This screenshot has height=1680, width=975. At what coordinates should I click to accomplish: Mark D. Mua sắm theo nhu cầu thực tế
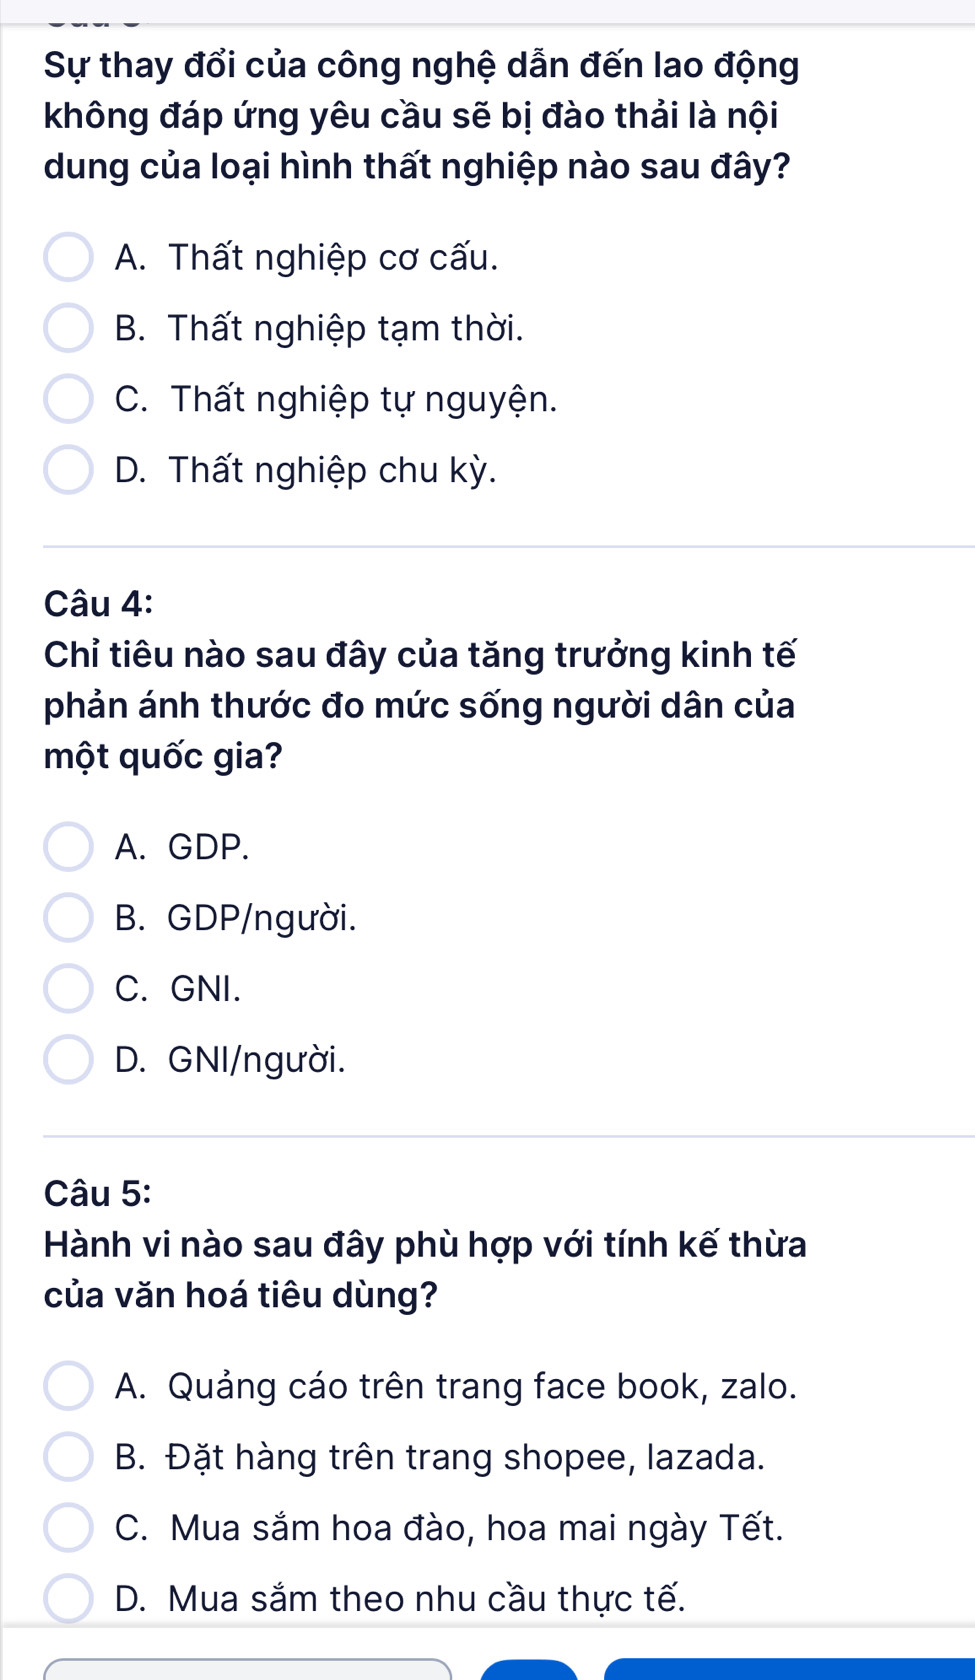(69, 1598)
